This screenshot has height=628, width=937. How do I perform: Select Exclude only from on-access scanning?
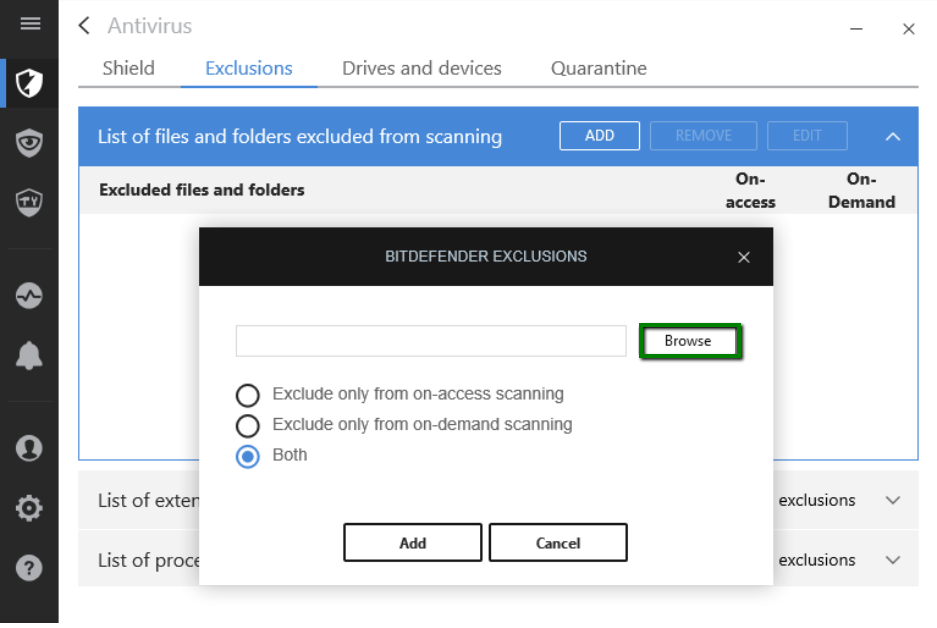click(247, 395)
